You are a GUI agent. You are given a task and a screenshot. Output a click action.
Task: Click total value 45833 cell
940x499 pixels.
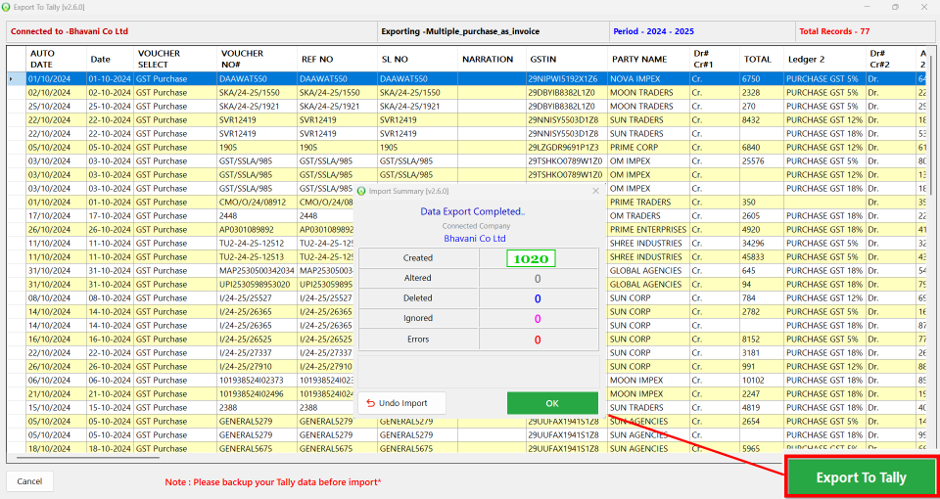[761, 257]
